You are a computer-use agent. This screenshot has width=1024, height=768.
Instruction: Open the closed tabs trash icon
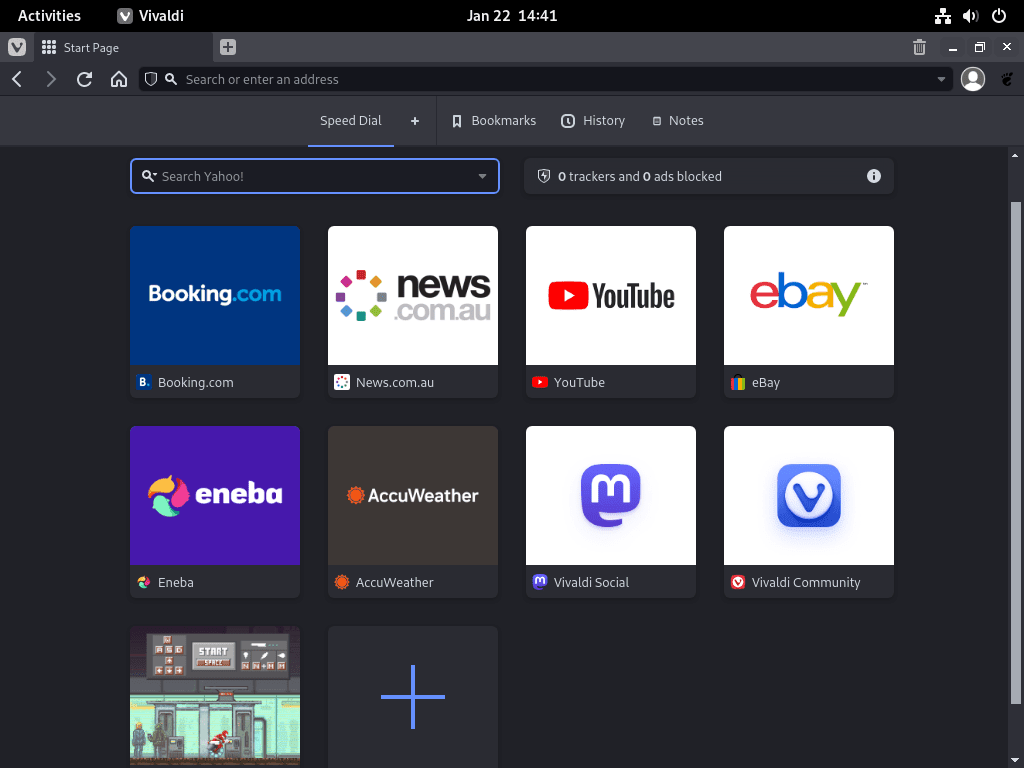click(x=919, y=46)
